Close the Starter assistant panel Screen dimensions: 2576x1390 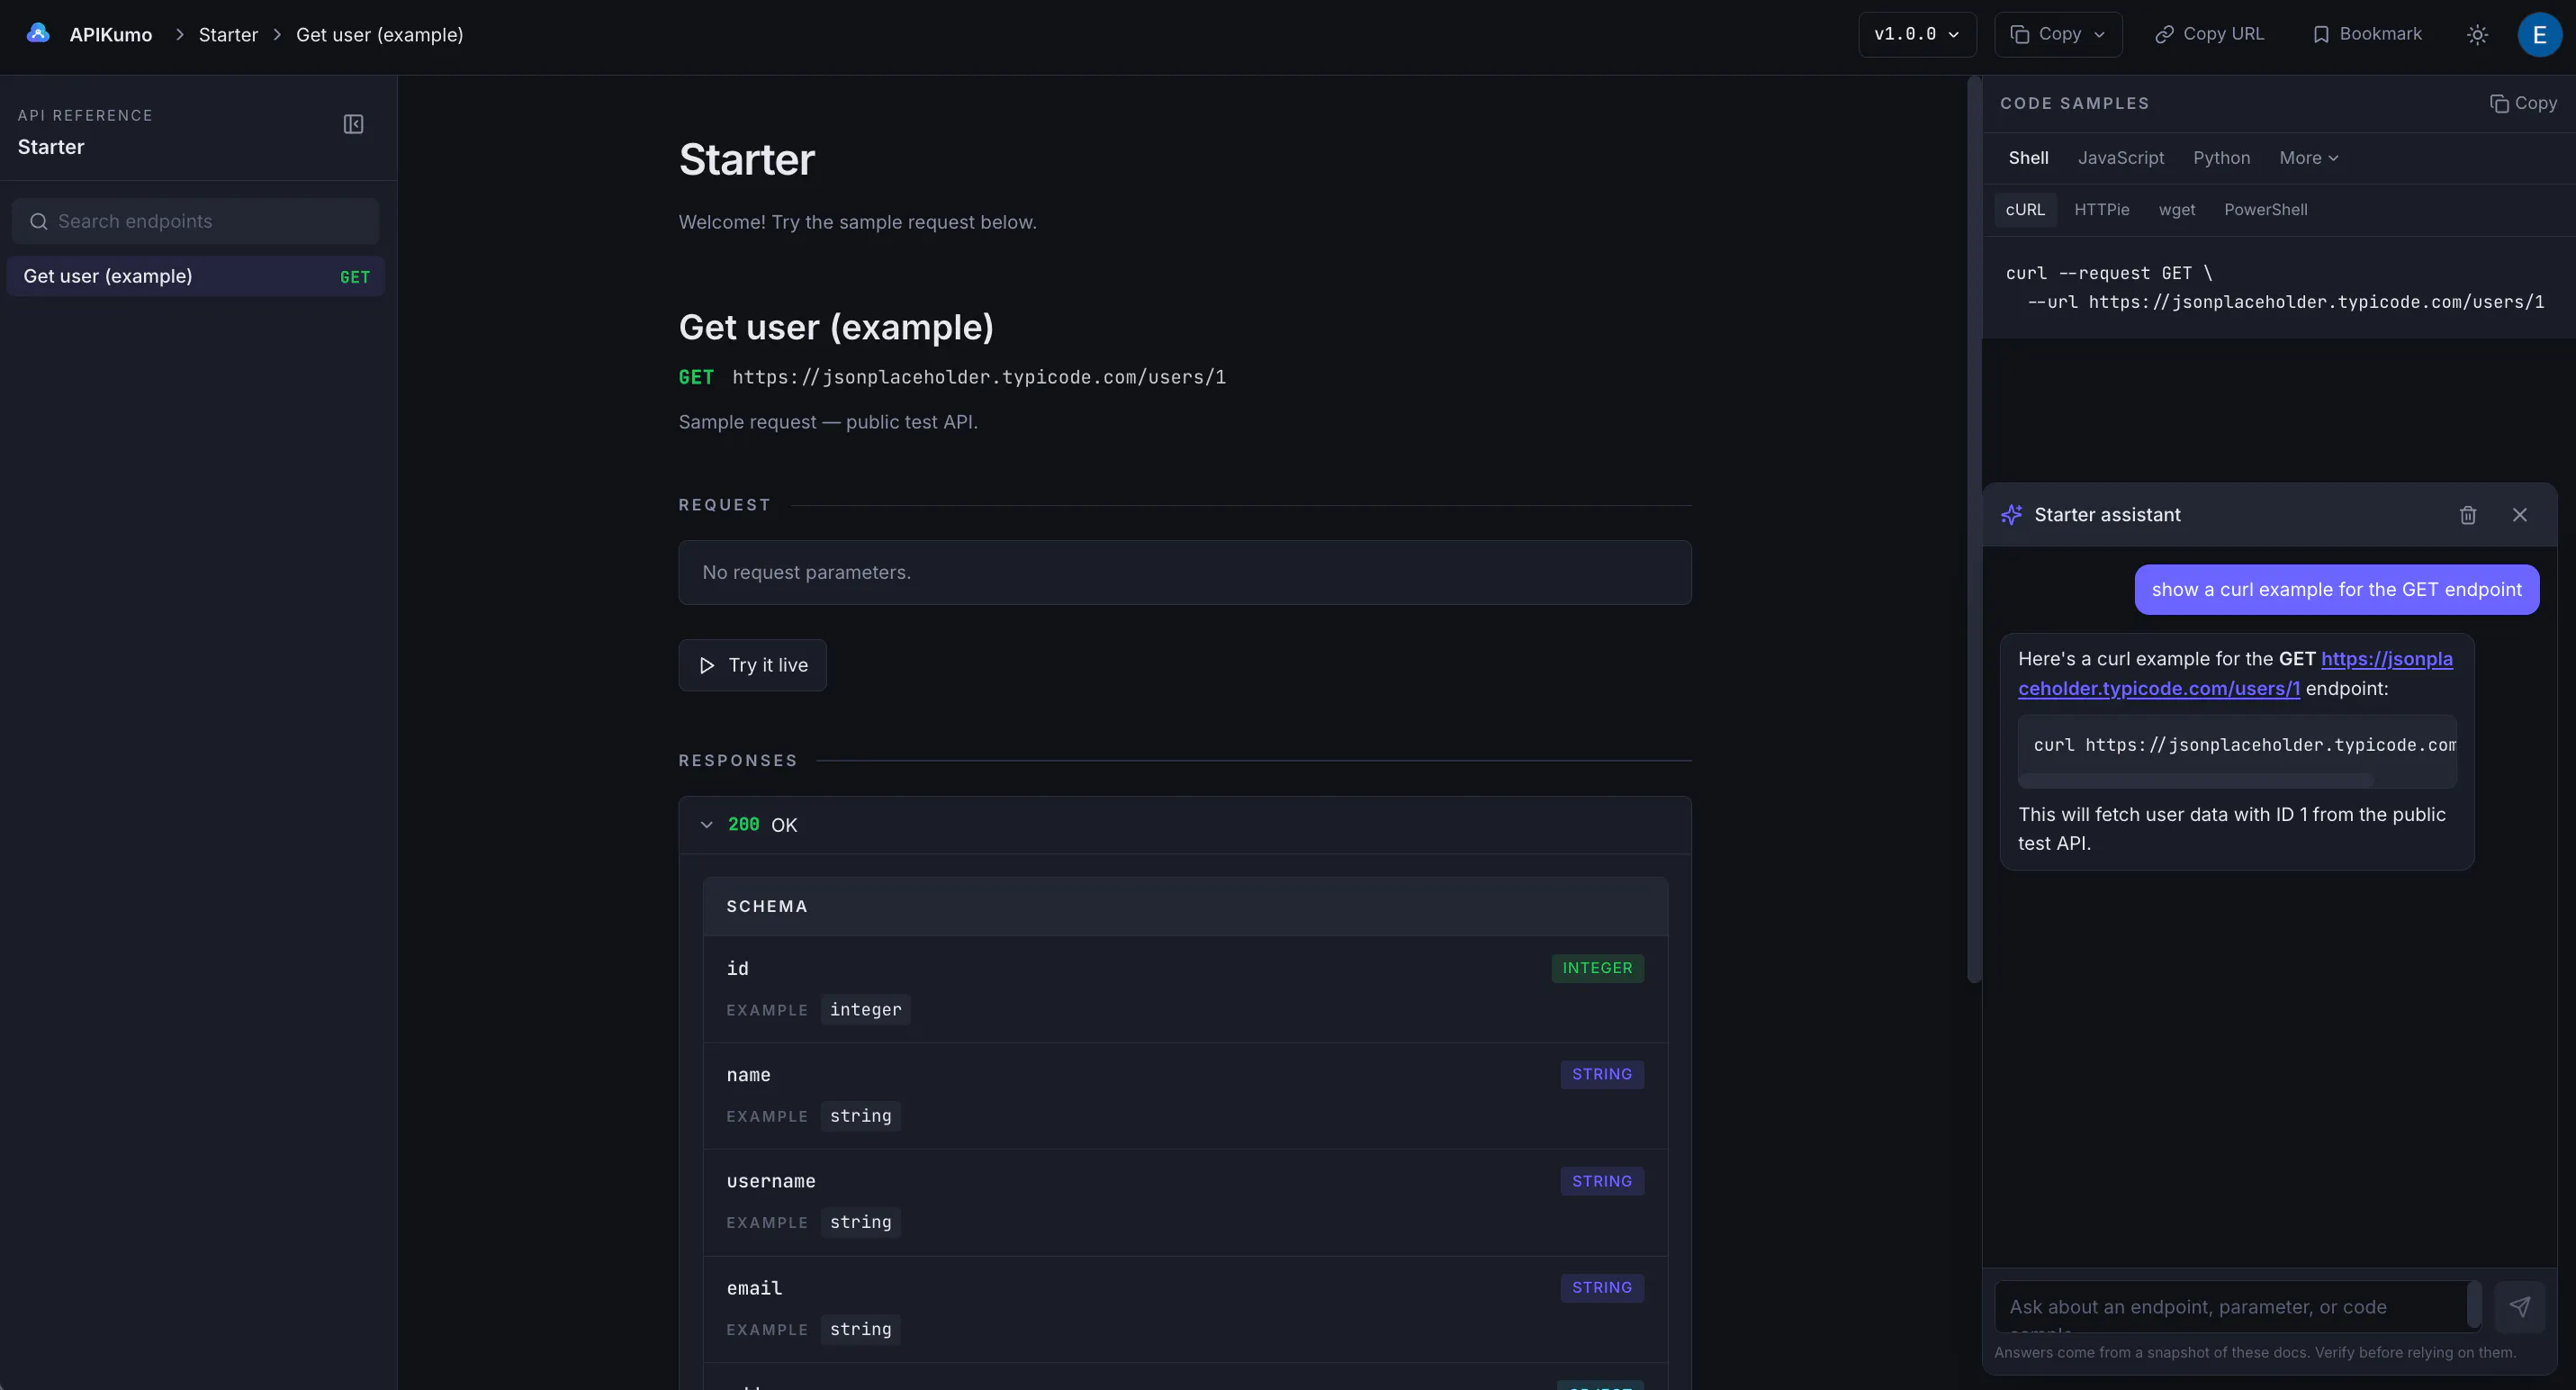point(2519,515)
